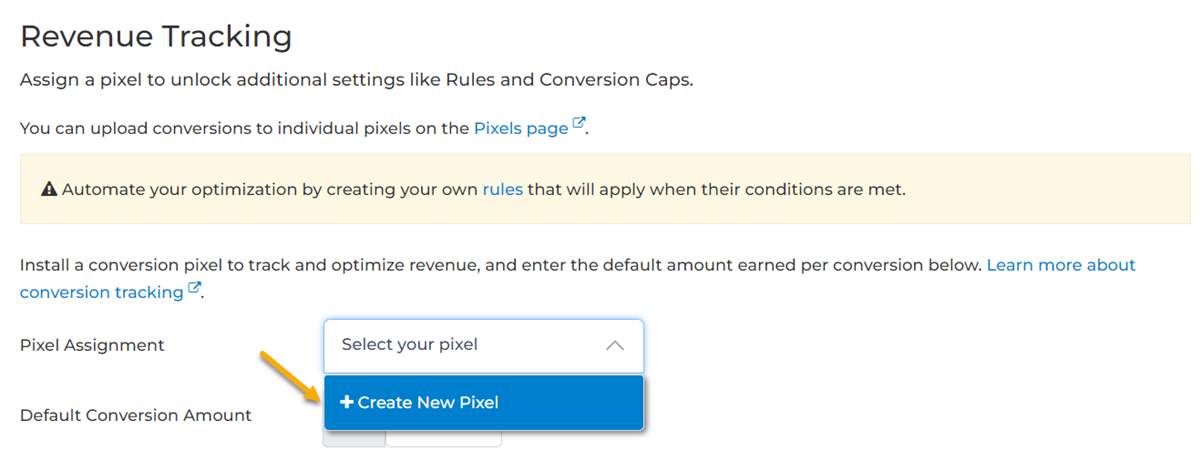Screen dimensions: 1201x451
Task: Collapse the pixel dropdown using its chevron
Action: click(615, 345)
